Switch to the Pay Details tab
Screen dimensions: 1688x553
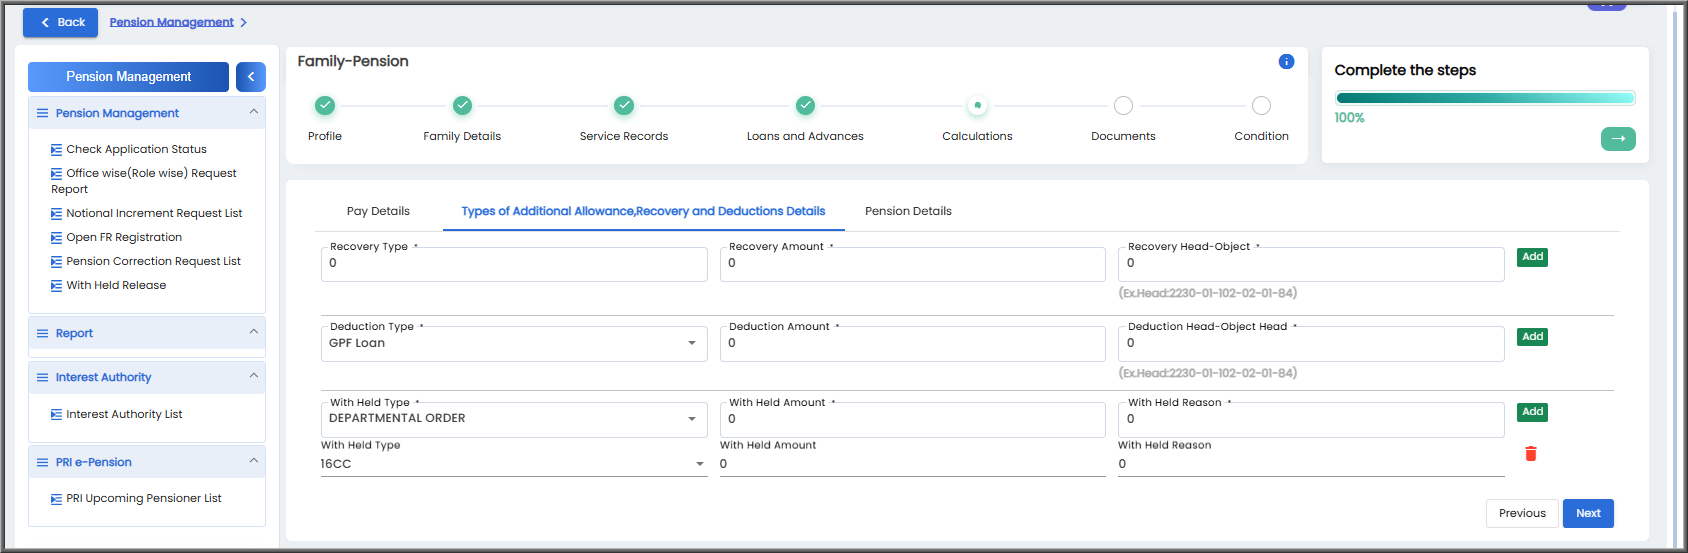[x=378, y=211]
